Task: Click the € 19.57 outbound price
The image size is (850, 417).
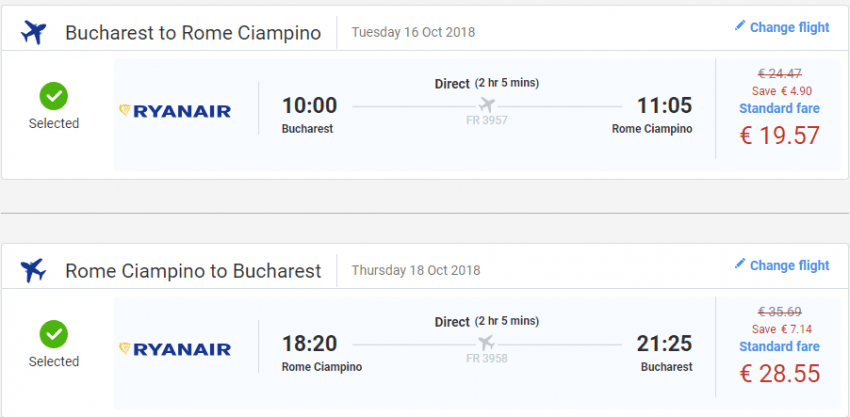Action: point(779,137)
